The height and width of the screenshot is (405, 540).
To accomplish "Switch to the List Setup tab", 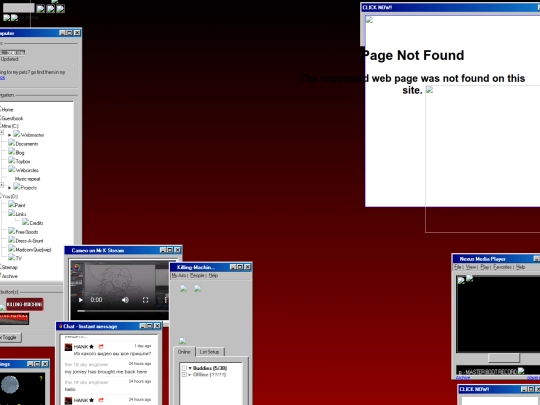I will point(209,352).
